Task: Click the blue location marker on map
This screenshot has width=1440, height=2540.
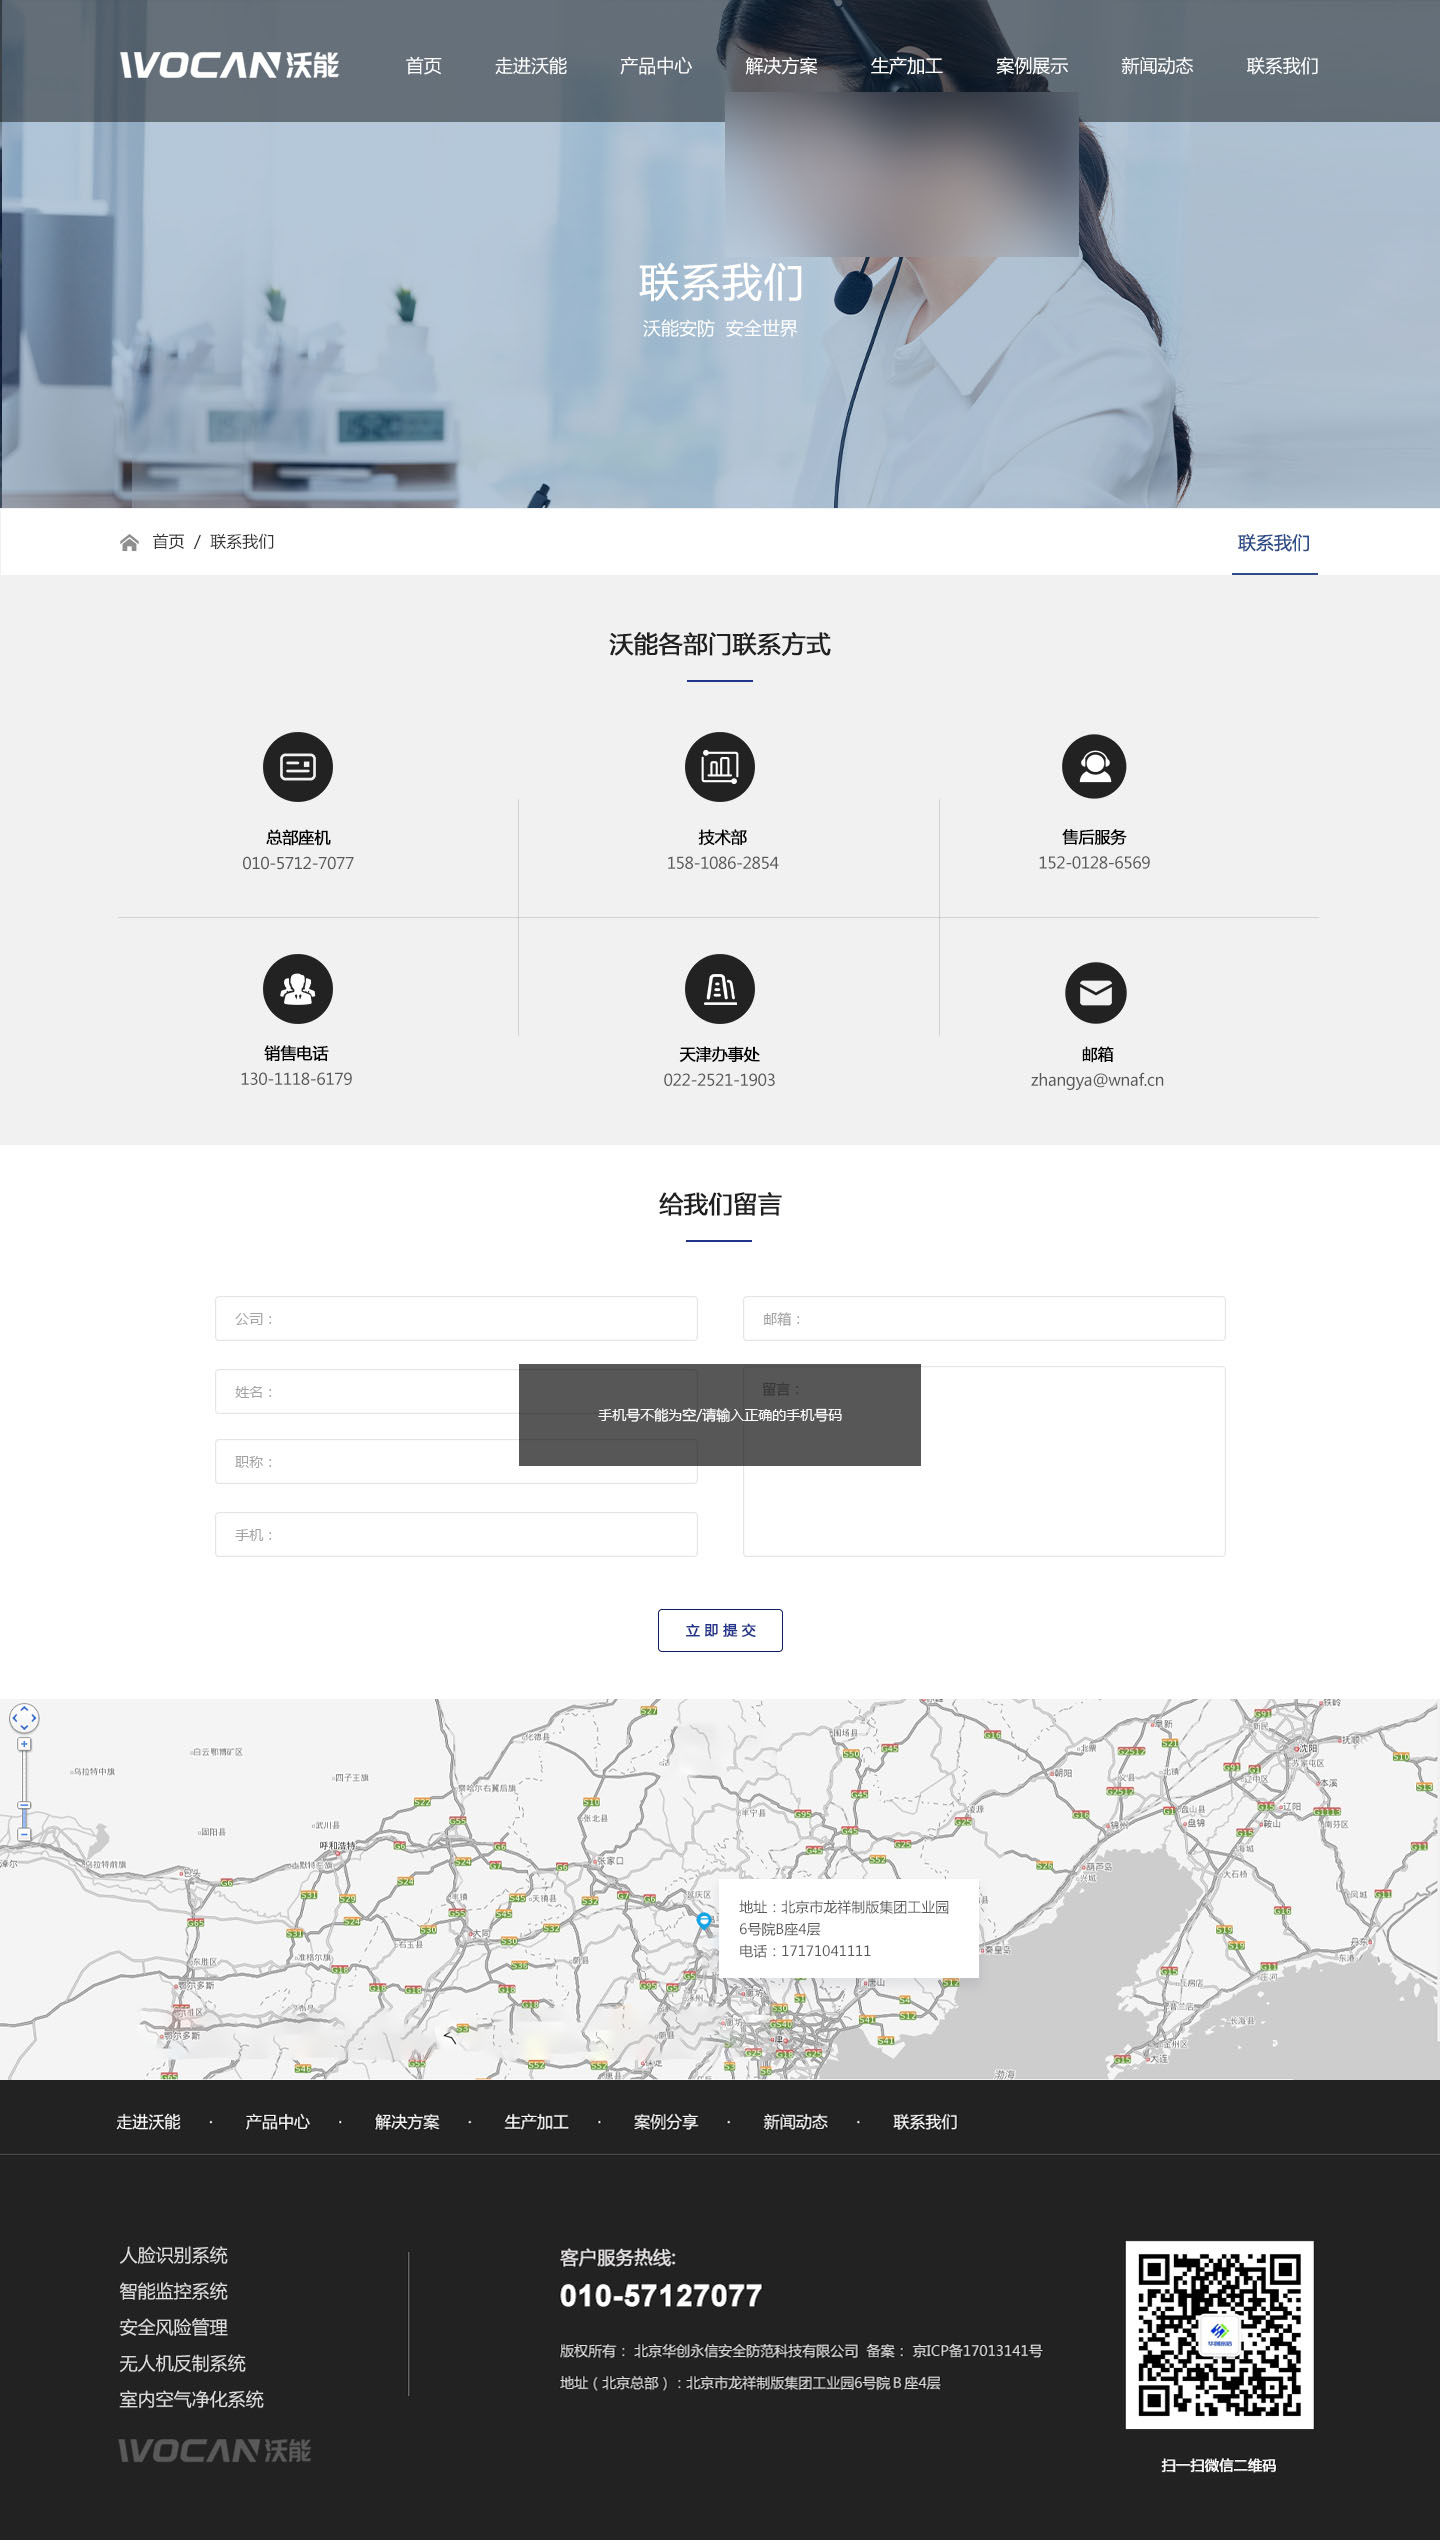Action: (704, 1919)
